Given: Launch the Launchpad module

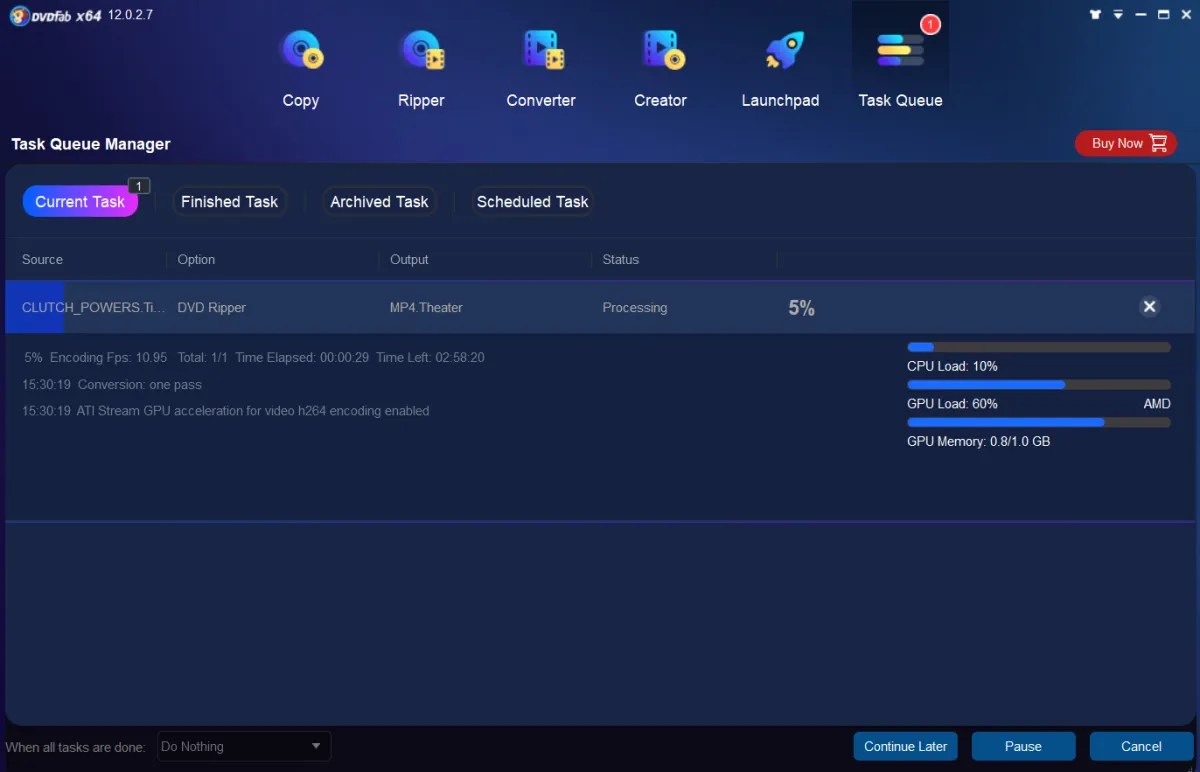Looking at the screenshot, I should pos(780,67).
